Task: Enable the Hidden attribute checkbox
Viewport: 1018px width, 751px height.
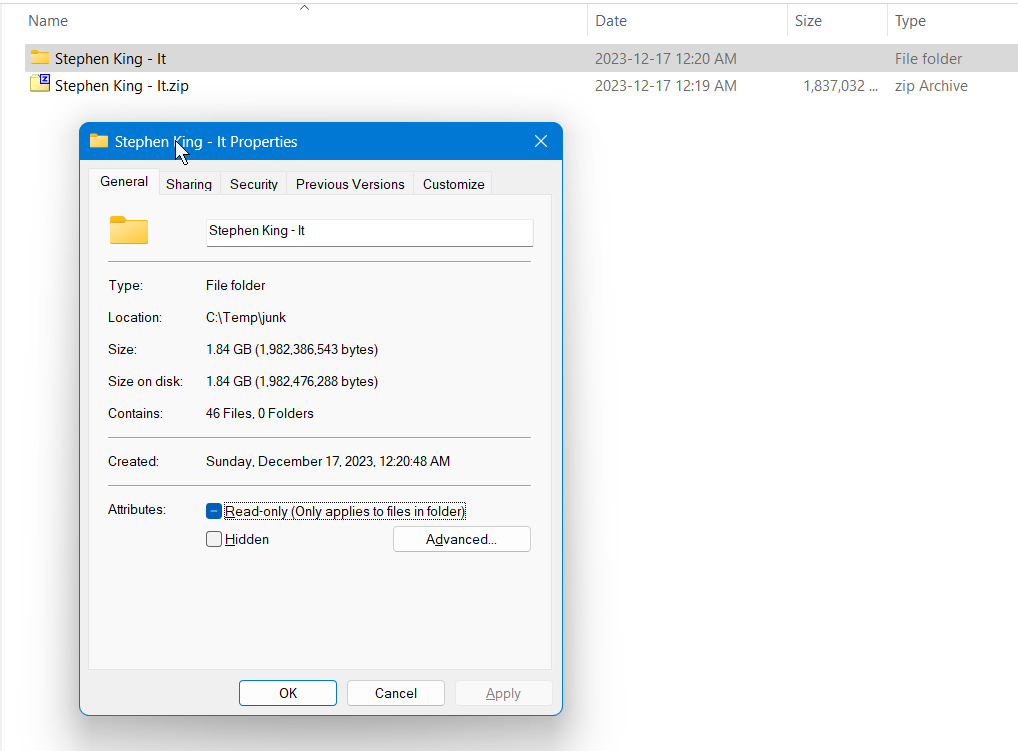Action: [x=214, y=539]
